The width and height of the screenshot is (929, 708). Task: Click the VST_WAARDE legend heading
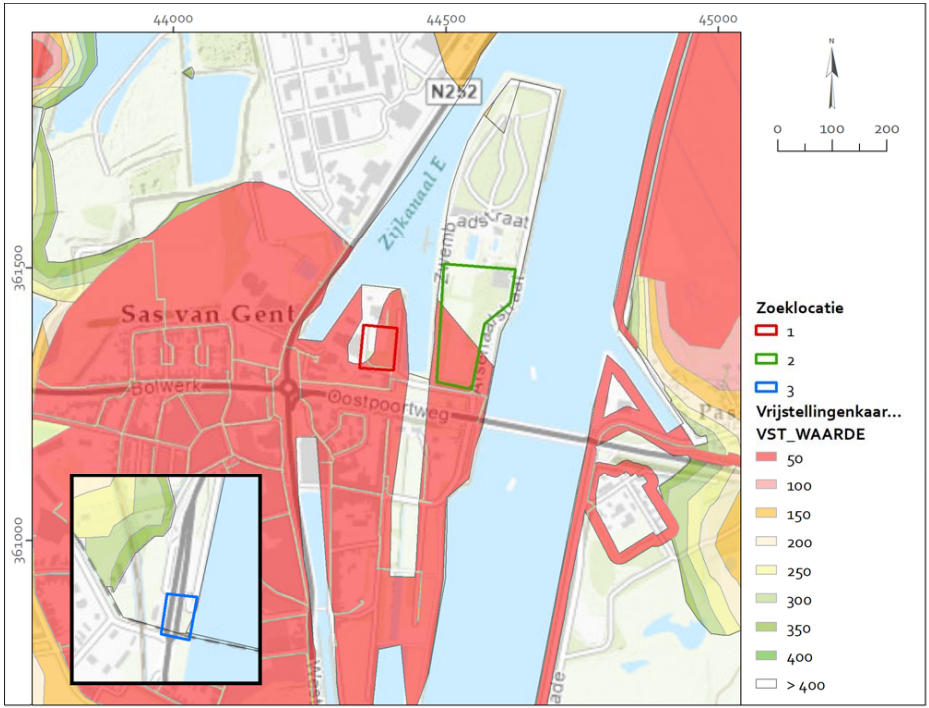pos(810,434)
